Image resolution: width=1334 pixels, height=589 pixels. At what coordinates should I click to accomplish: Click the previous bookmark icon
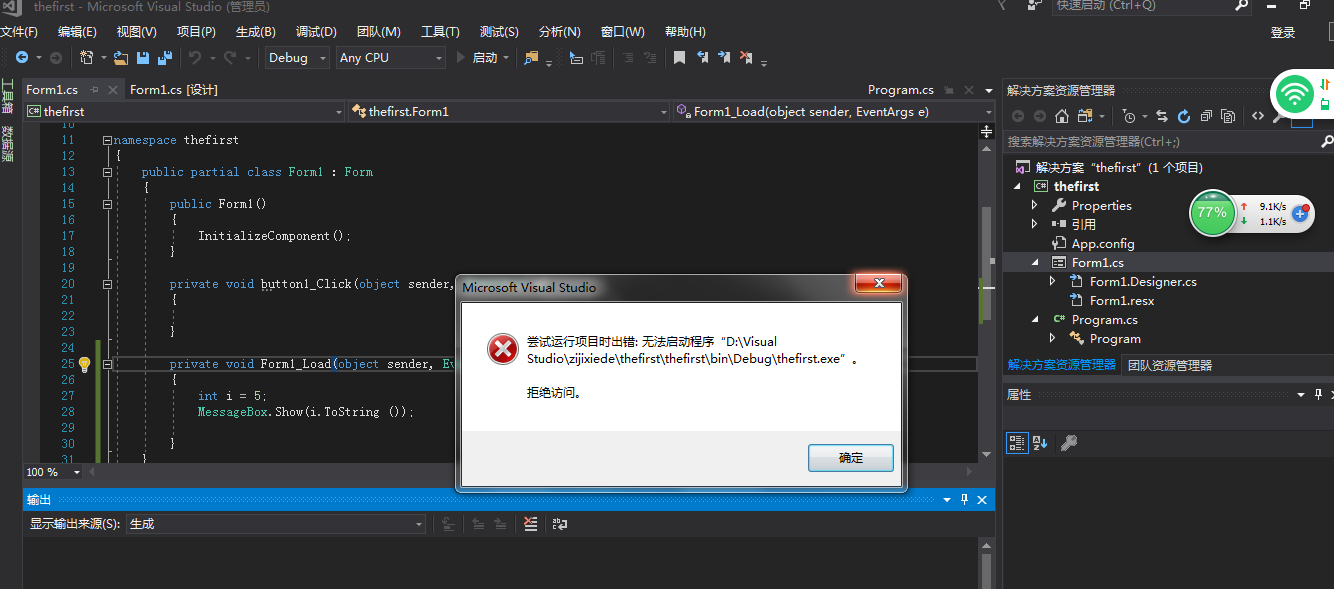pos(703,58)
